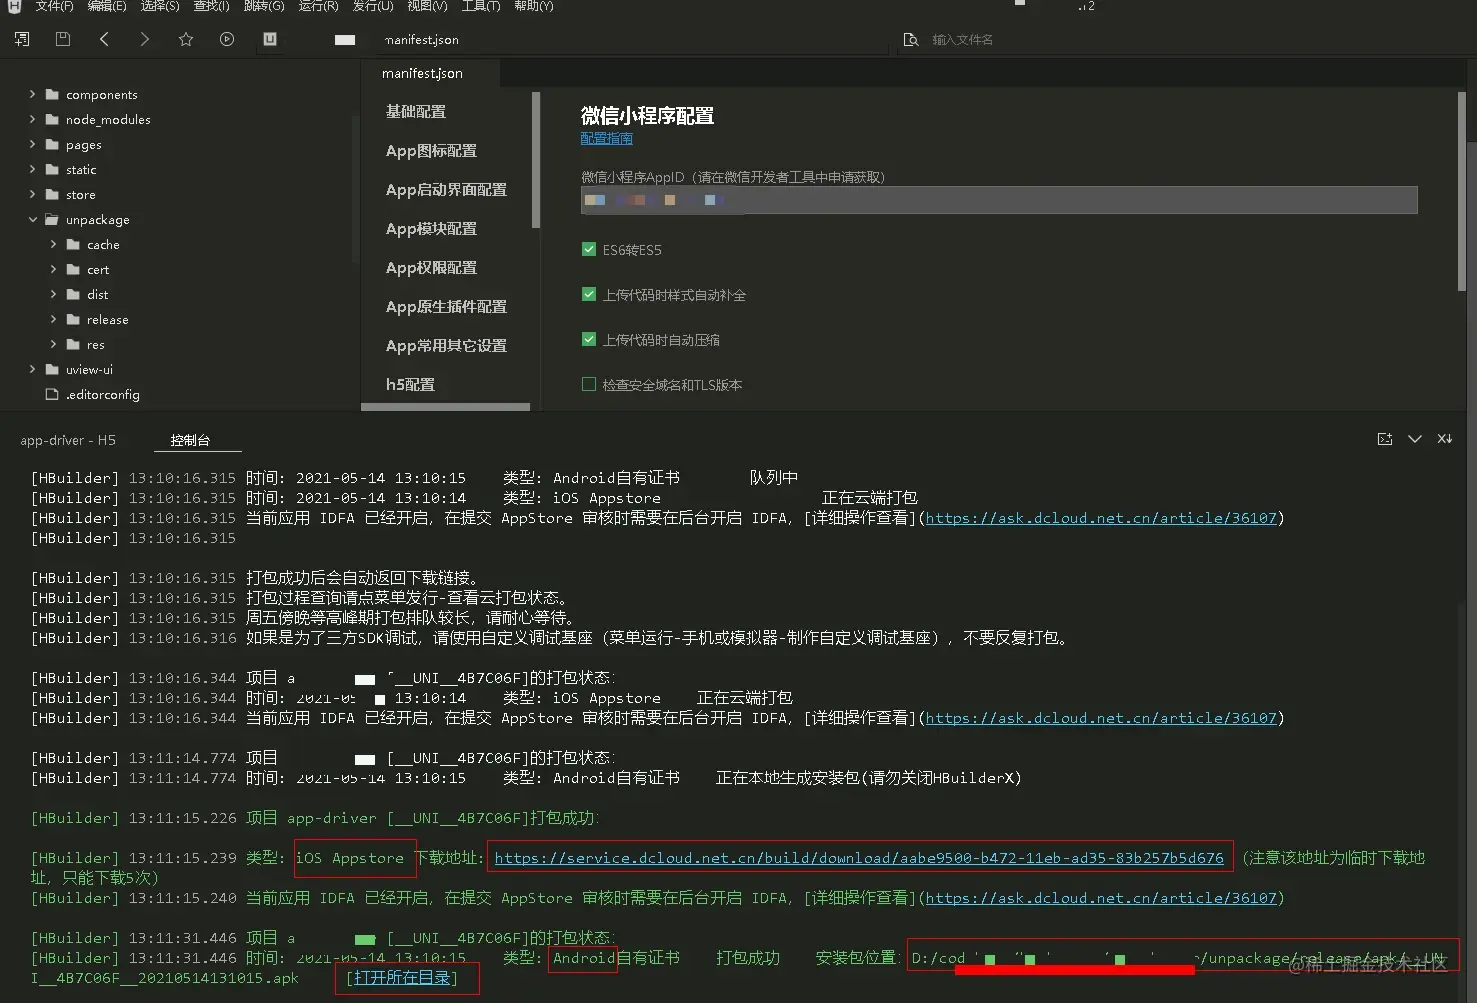Click the node_modules folder icon
The image size is (1477, 1003).
pyautogui.click(x=52, y=119)
